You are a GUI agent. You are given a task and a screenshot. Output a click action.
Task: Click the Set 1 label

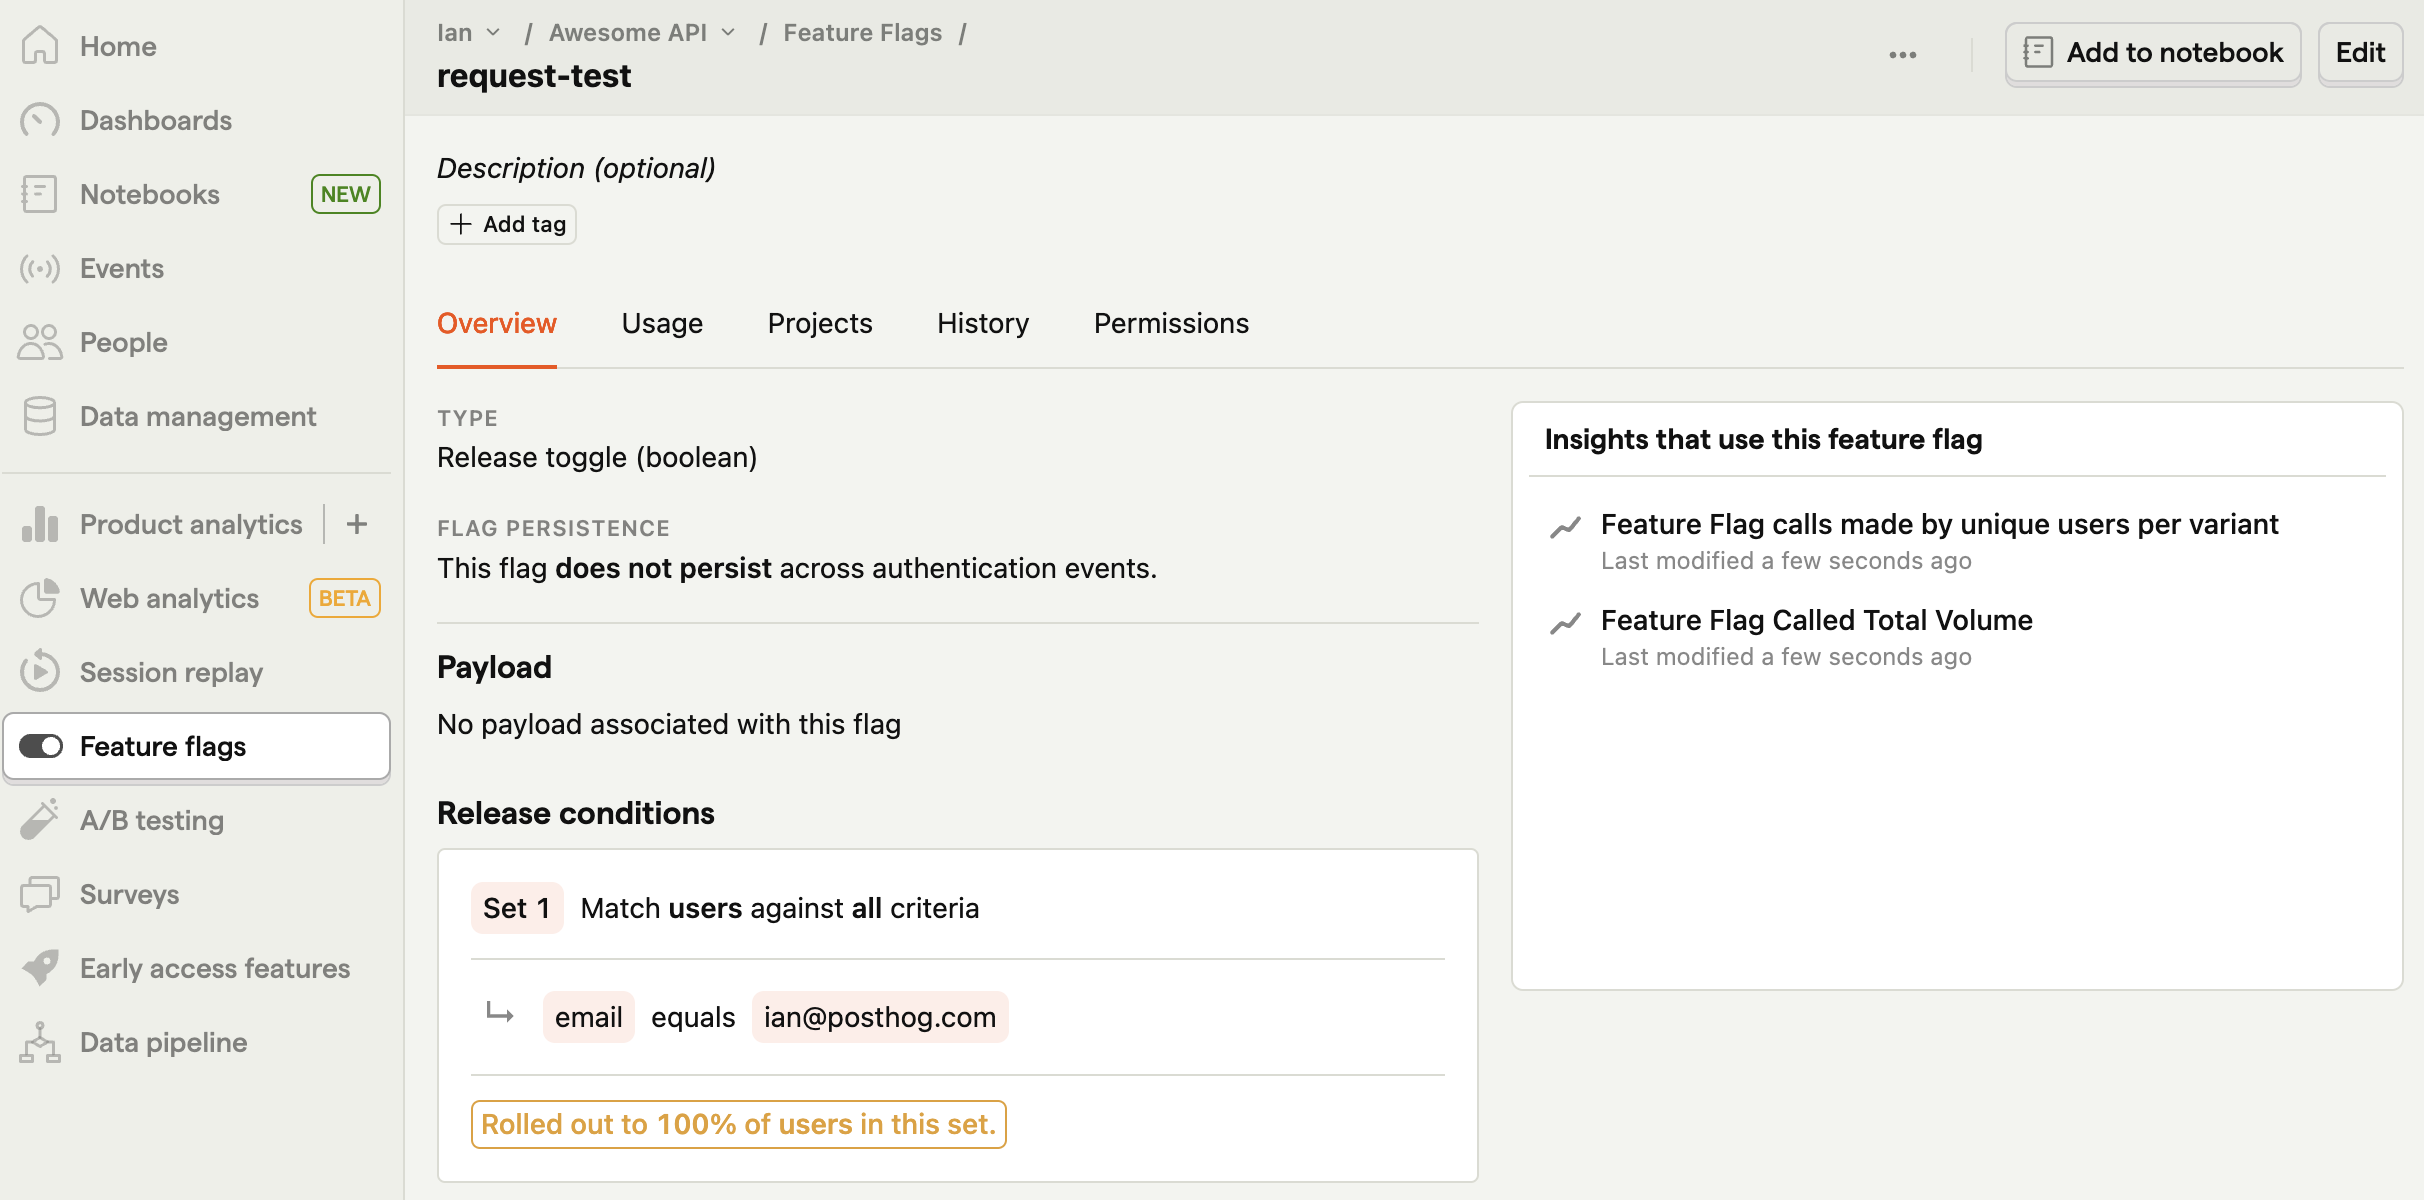tap(517, 908)
